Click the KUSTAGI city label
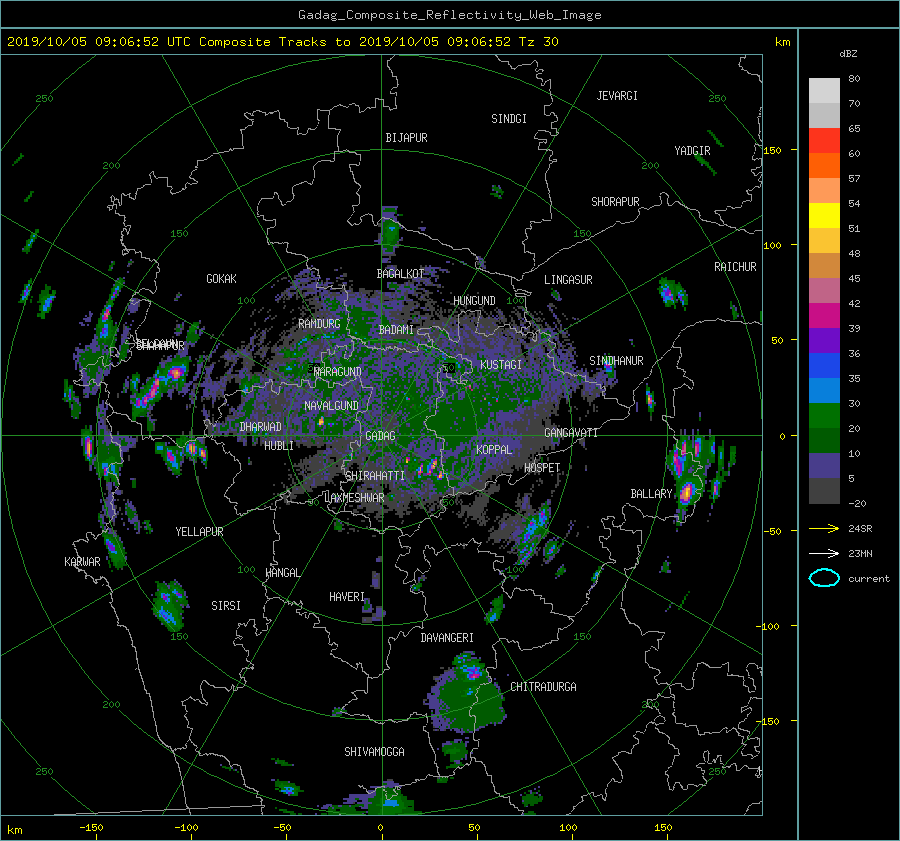Viewport: 900px width, 841px height. tap(501, 365)
